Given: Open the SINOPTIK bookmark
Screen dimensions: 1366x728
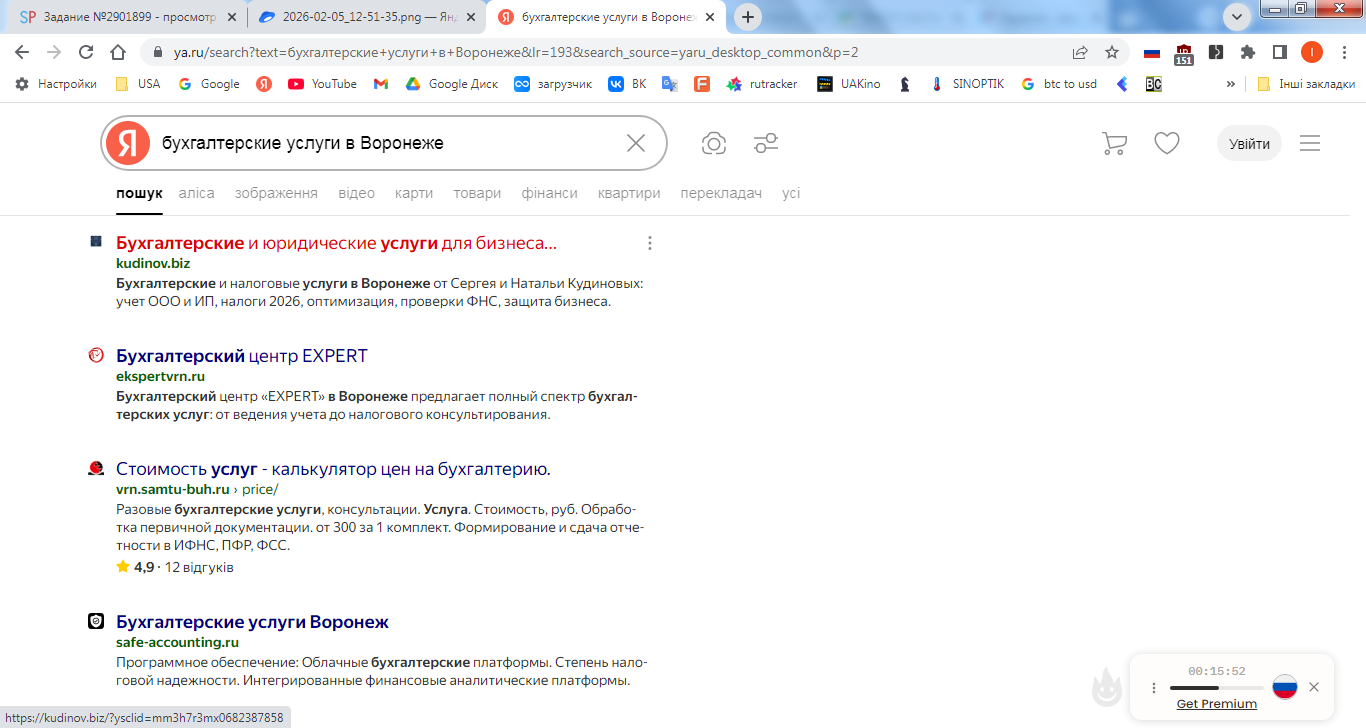Looking at the screenshot, I should click(966, 84).
